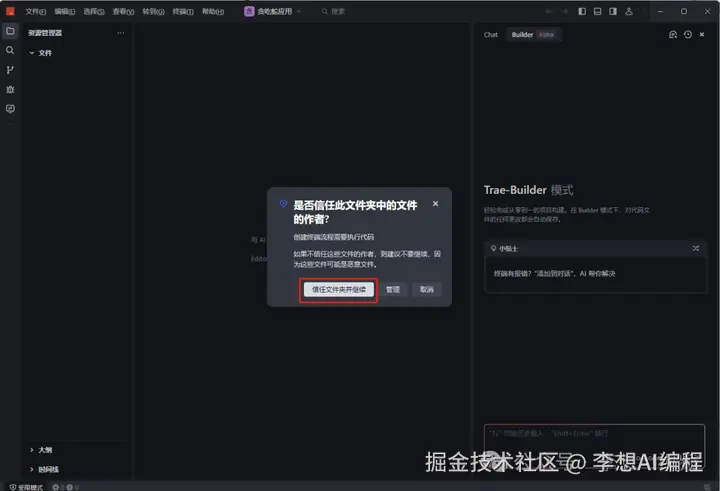Open the 文件(F) menu
Screen dimensions: 720x491
35,11
